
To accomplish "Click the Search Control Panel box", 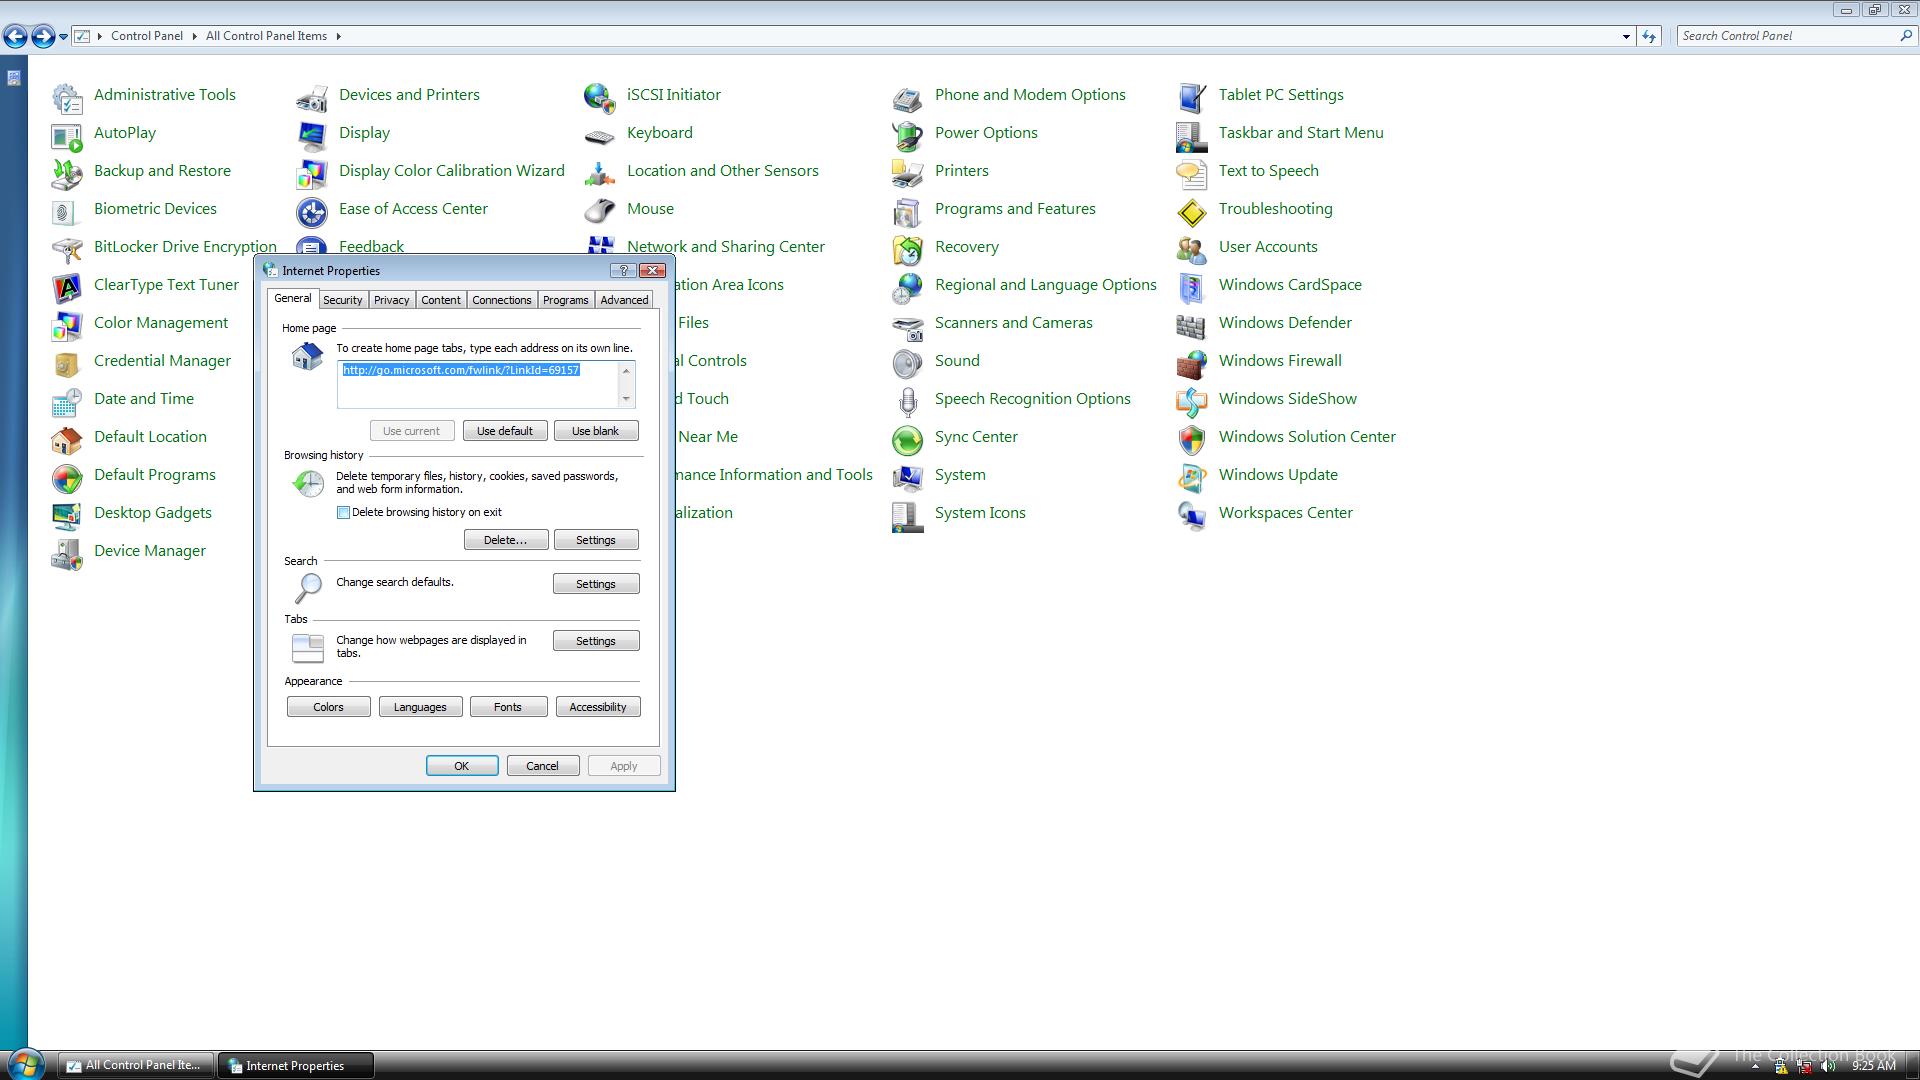I will (1796, 36).
